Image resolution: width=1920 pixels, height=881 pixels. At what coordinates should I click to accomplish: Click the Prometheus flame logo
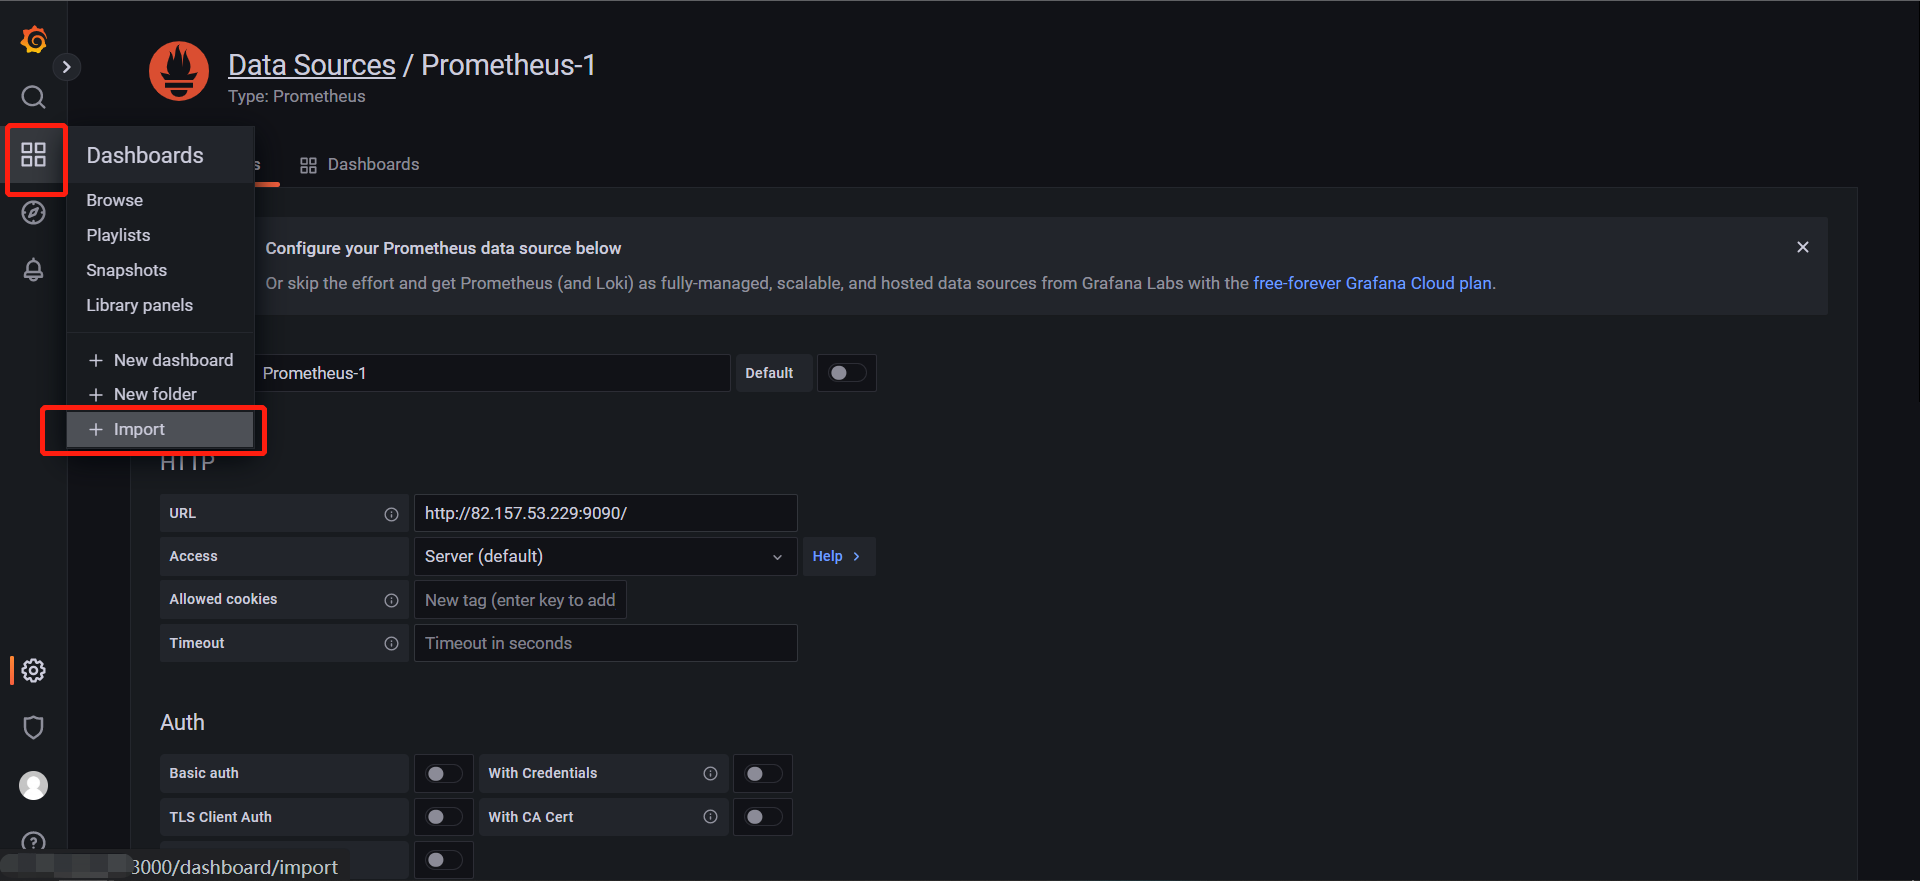point(179,71)
